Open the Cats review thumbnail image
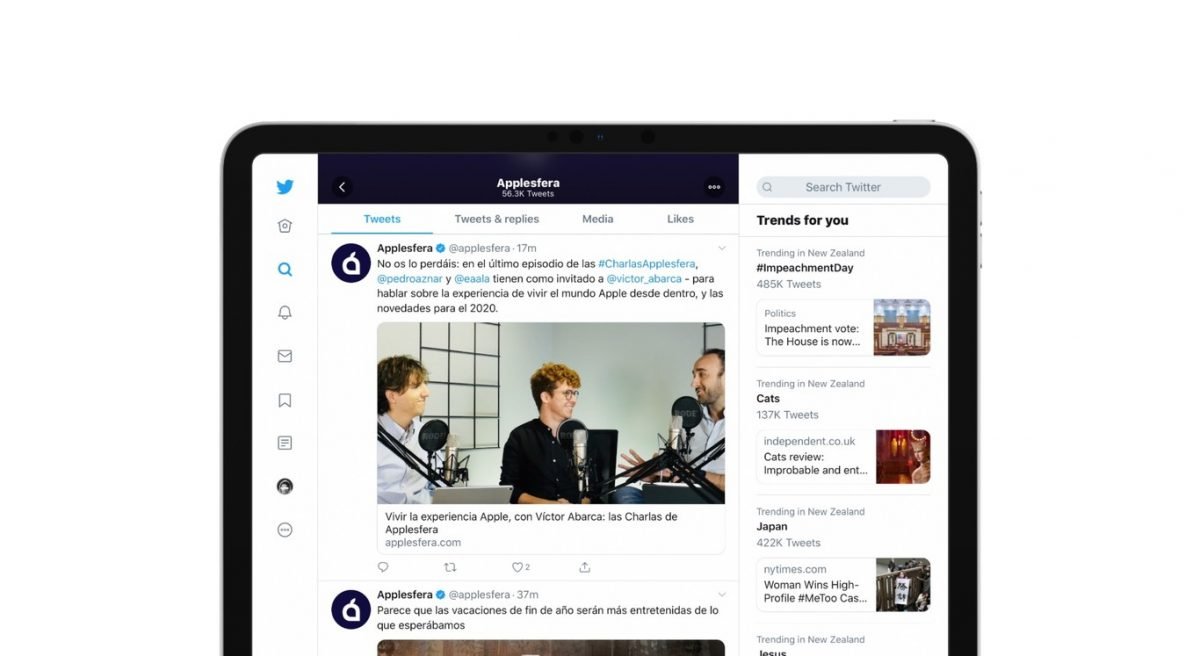The height and width of the screenshot is (656, 1200). [x=903, y=457]
